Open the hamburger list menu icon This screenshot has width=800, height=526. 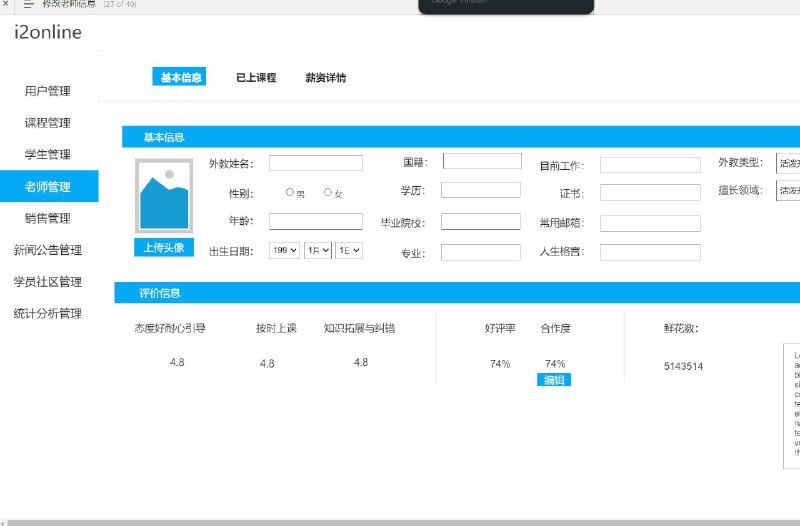28,4
